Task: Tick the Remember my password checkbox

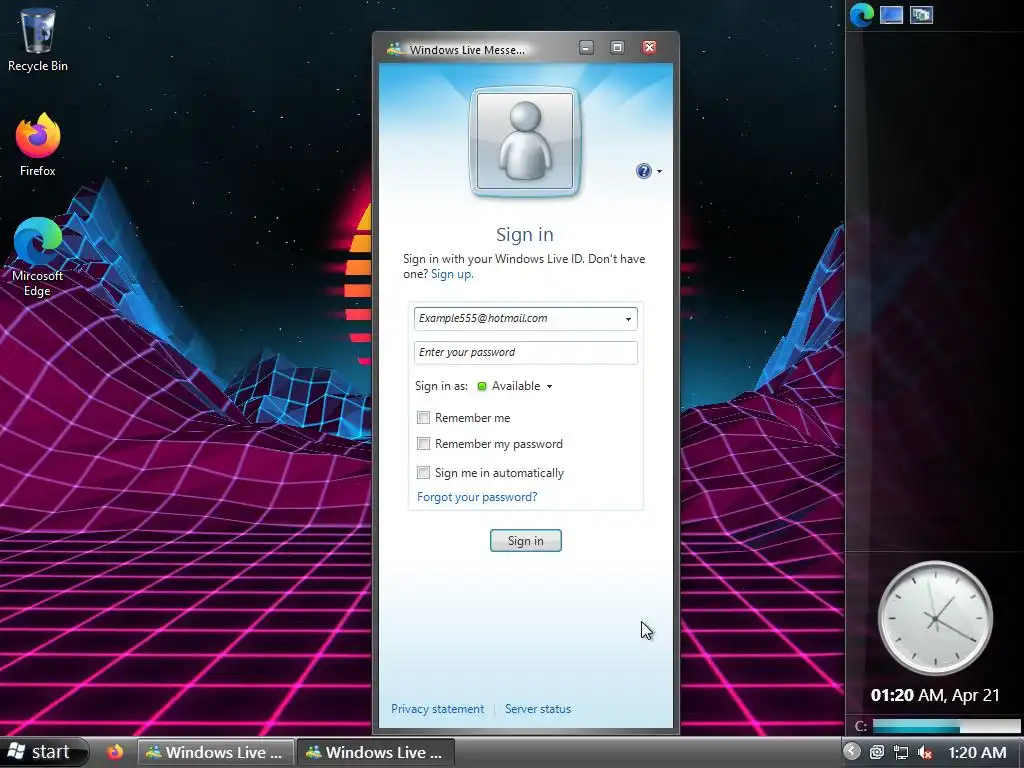Action: (x=423, y=443)
